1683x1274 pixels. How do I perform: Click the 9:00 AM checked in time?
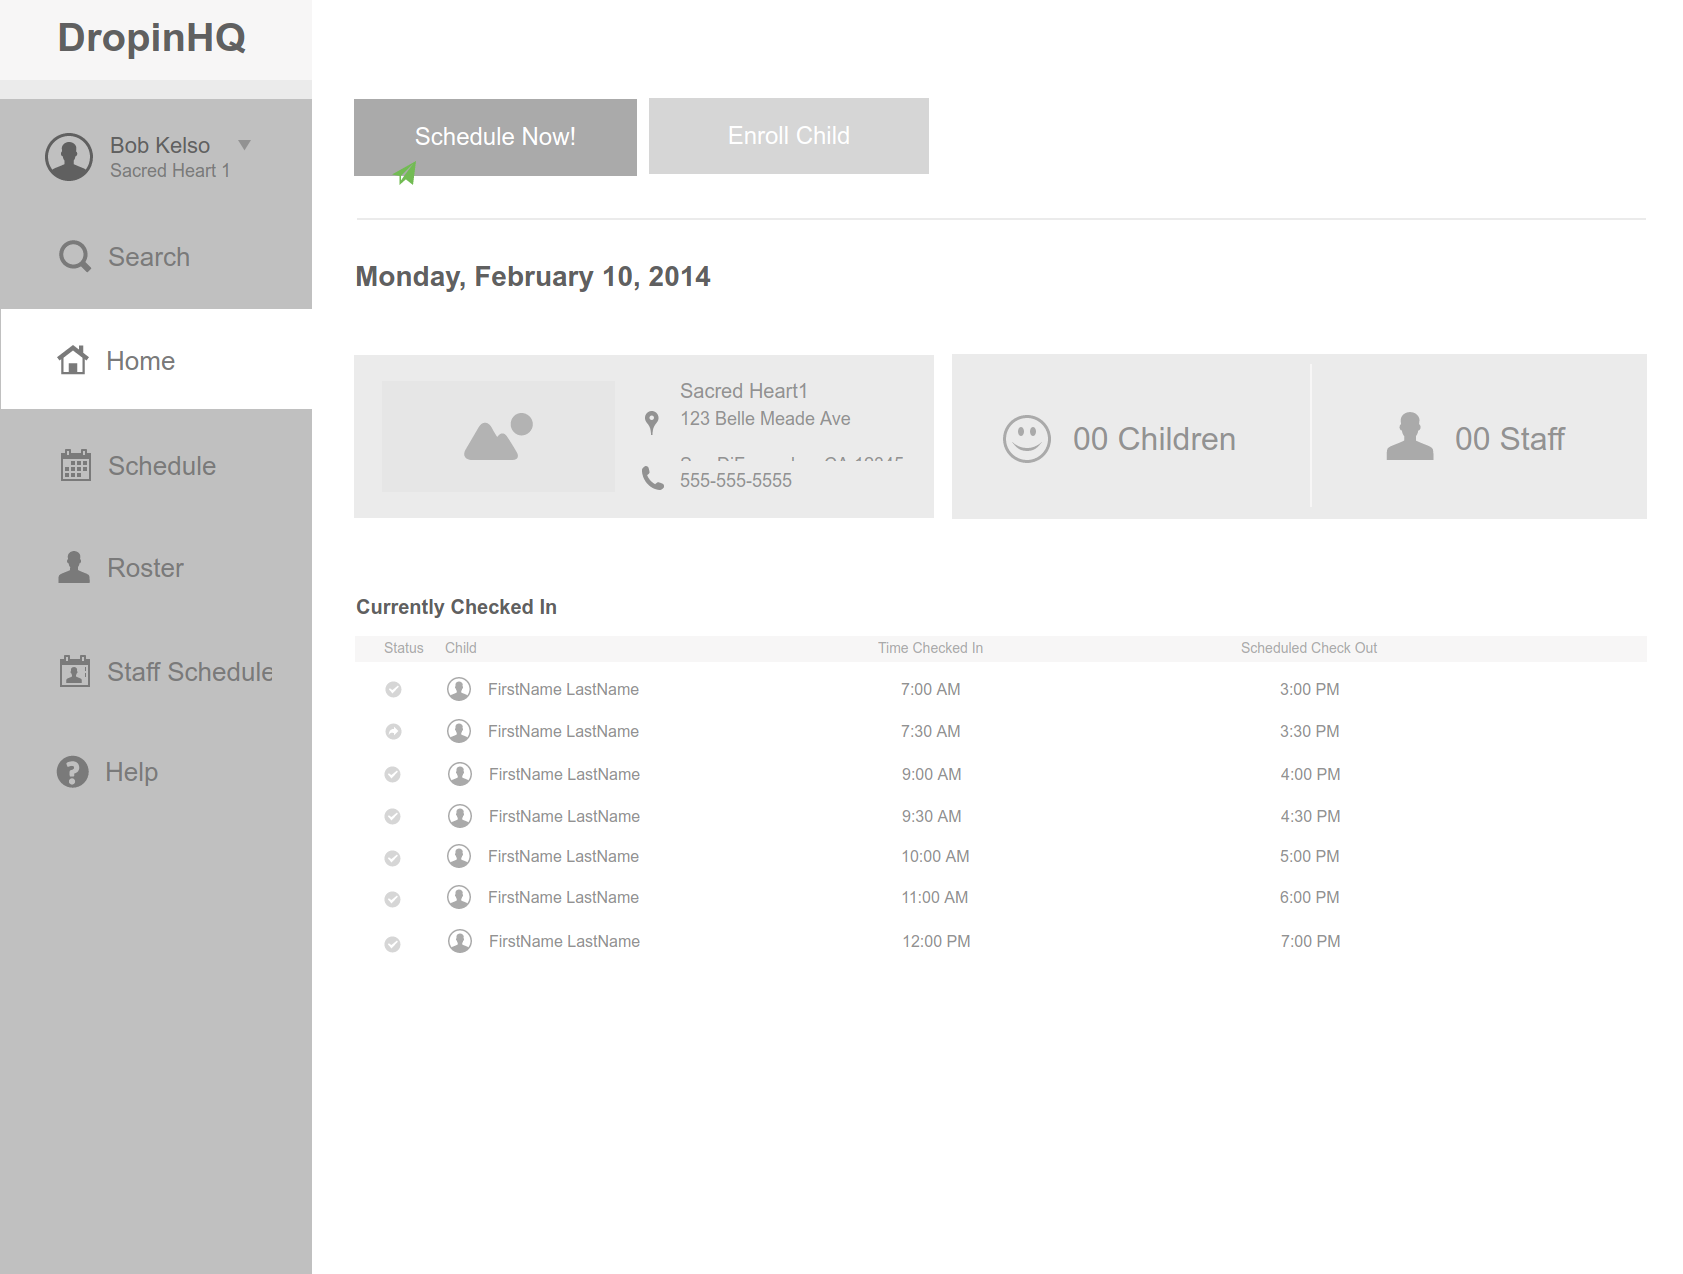click(932, 774)
